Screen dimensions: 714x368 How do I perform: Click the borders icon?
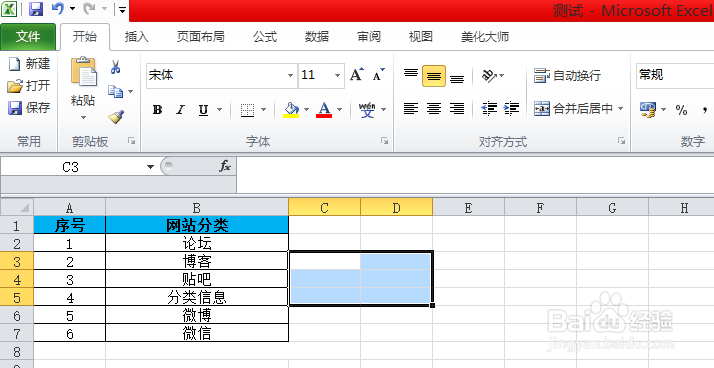247,110
